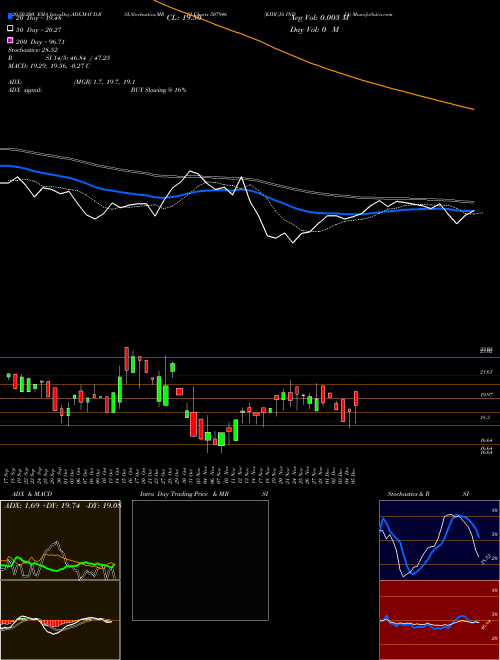Click the 'Stochastics: 28.52' readout
This screenshot has height=660, width=500.
point(33,50)
